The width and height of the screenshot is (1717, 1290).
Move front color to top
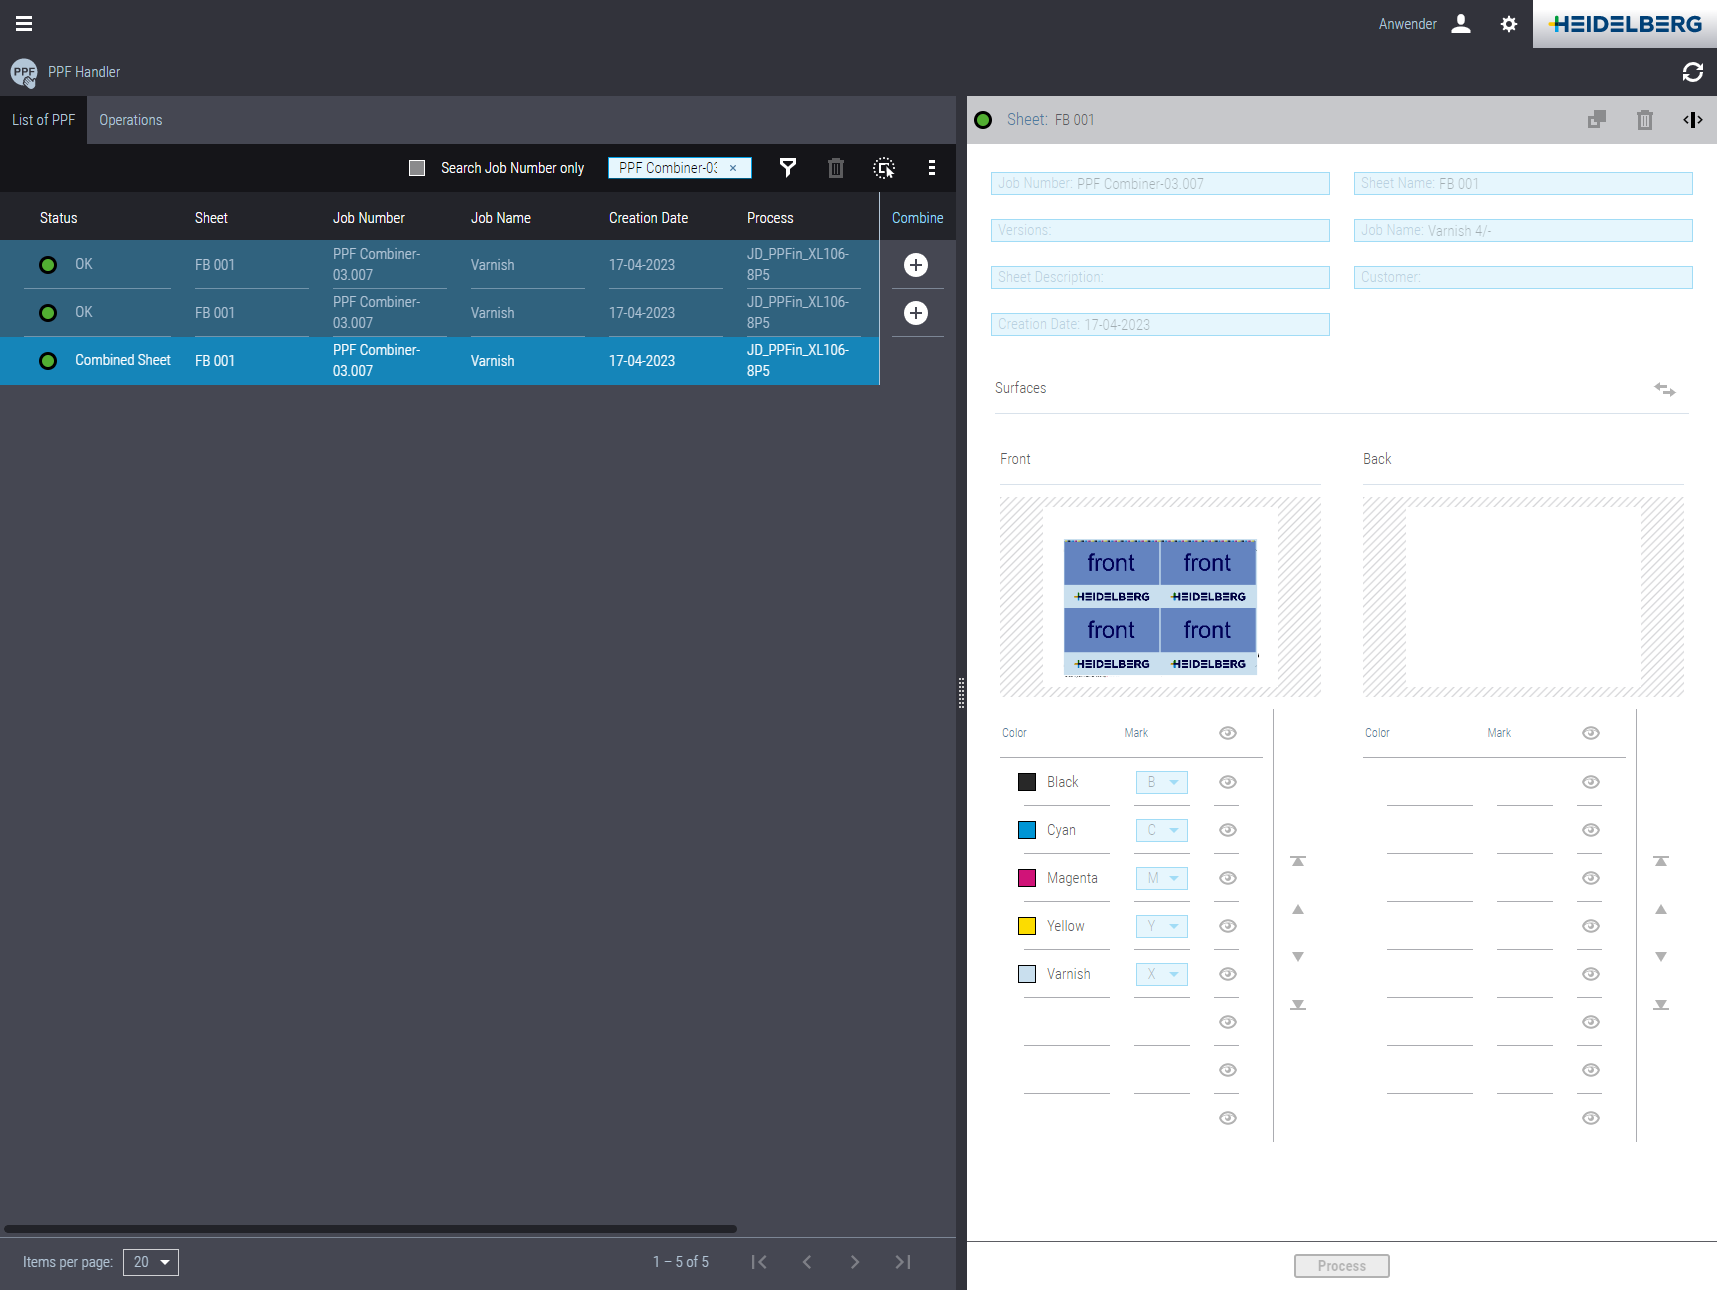point(1297,861)
